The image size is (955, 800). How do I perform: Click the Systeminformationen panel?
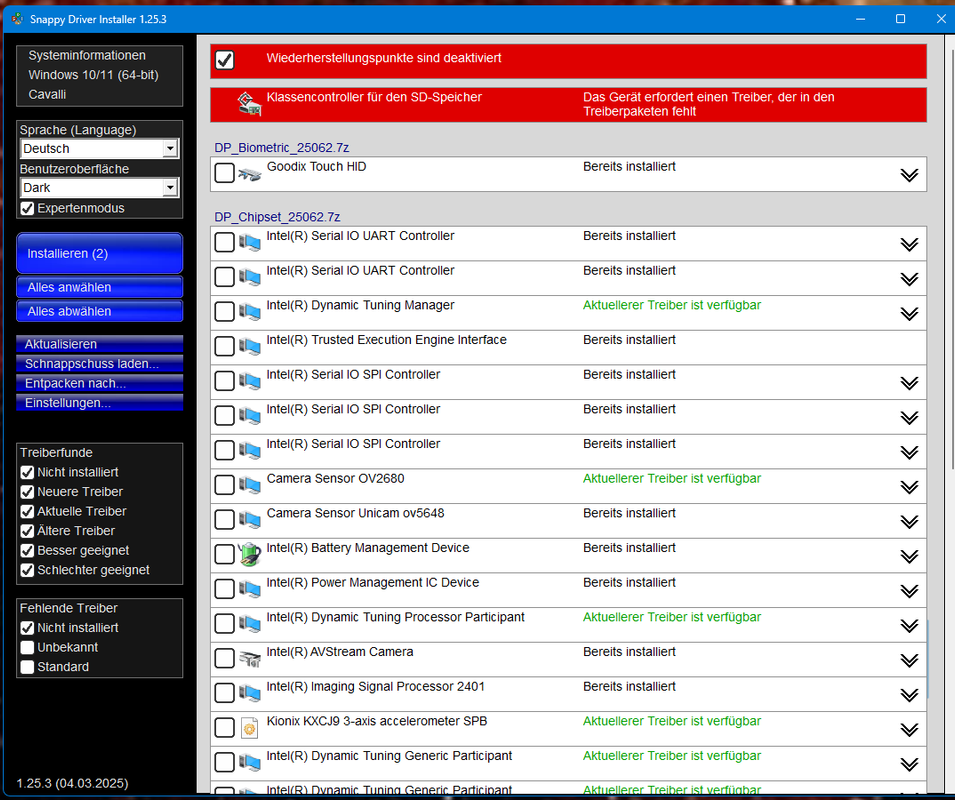pyautogui.click(x=99, y=75)
